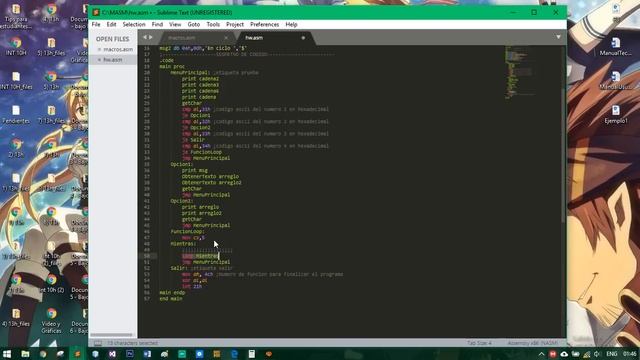This screenshot has width=640, height=360.
Task: Open the View menu
Action: (x=175, y=24)
